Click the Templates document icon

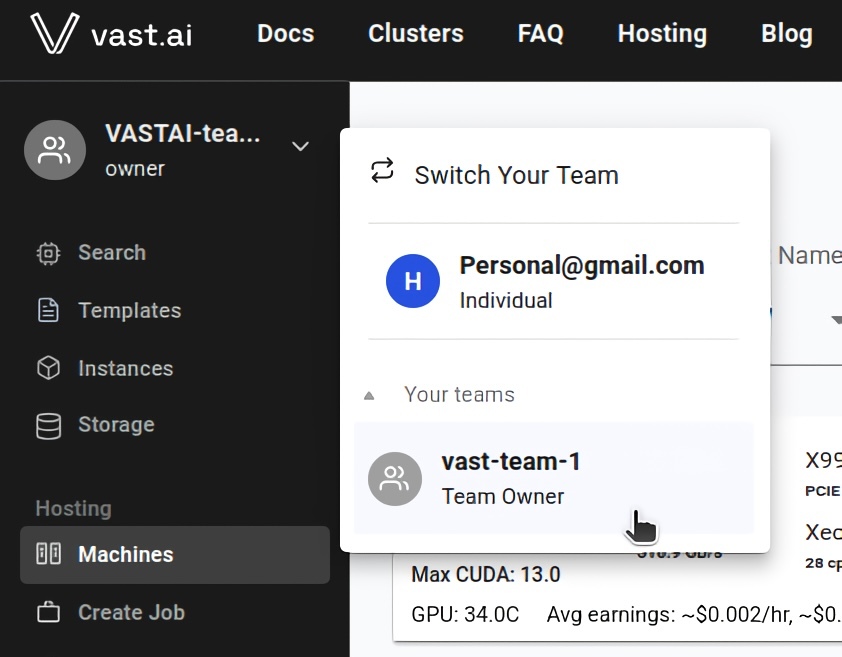point(48,311)
